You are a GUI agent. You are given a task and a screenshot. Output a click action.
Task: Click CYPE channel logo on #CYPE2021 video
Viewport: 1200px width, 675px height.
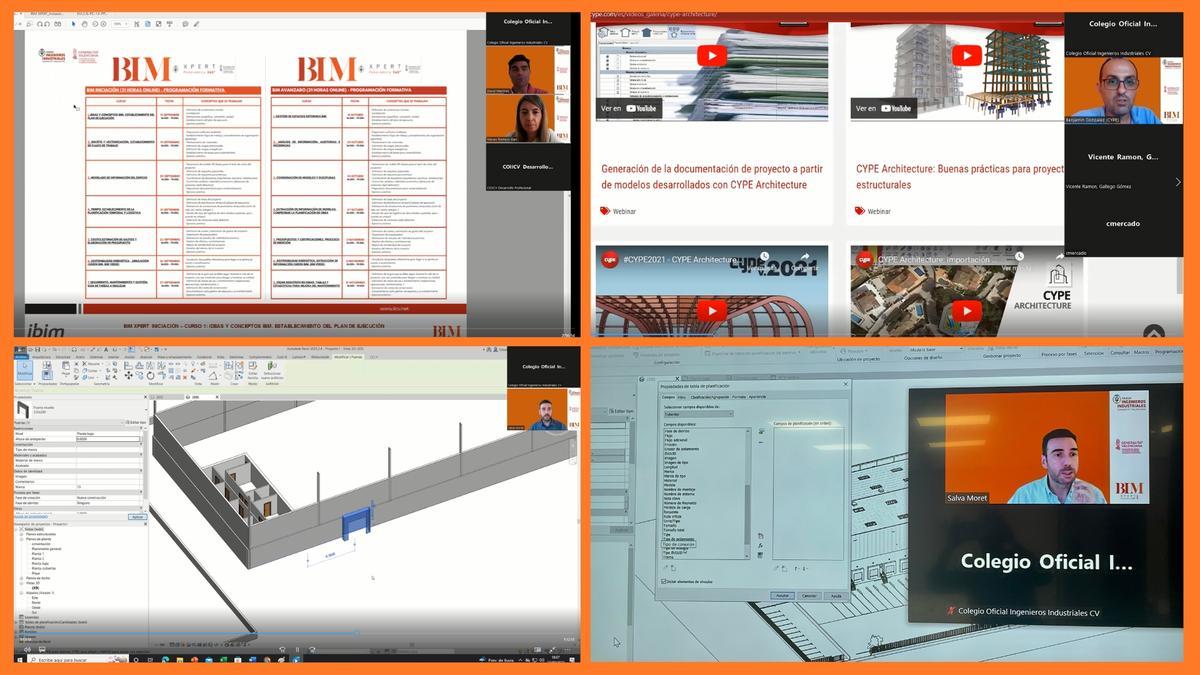pos(609,259)
